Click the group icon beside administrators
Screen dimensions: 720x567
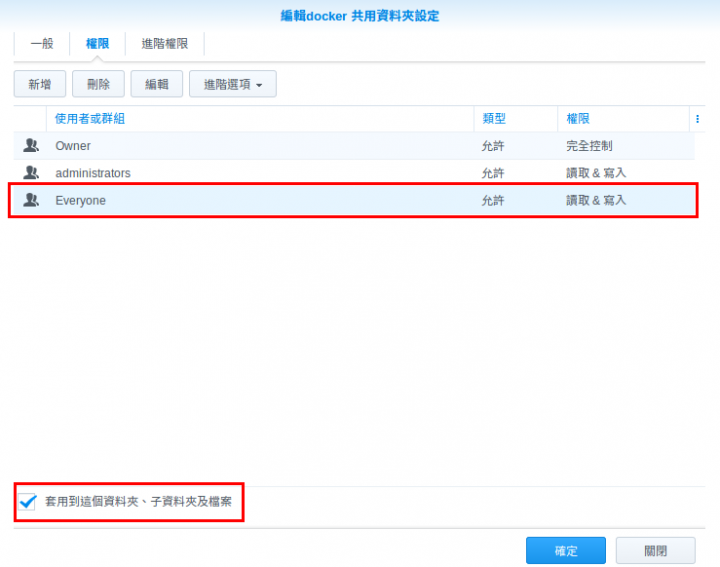(x=31, y=173)
